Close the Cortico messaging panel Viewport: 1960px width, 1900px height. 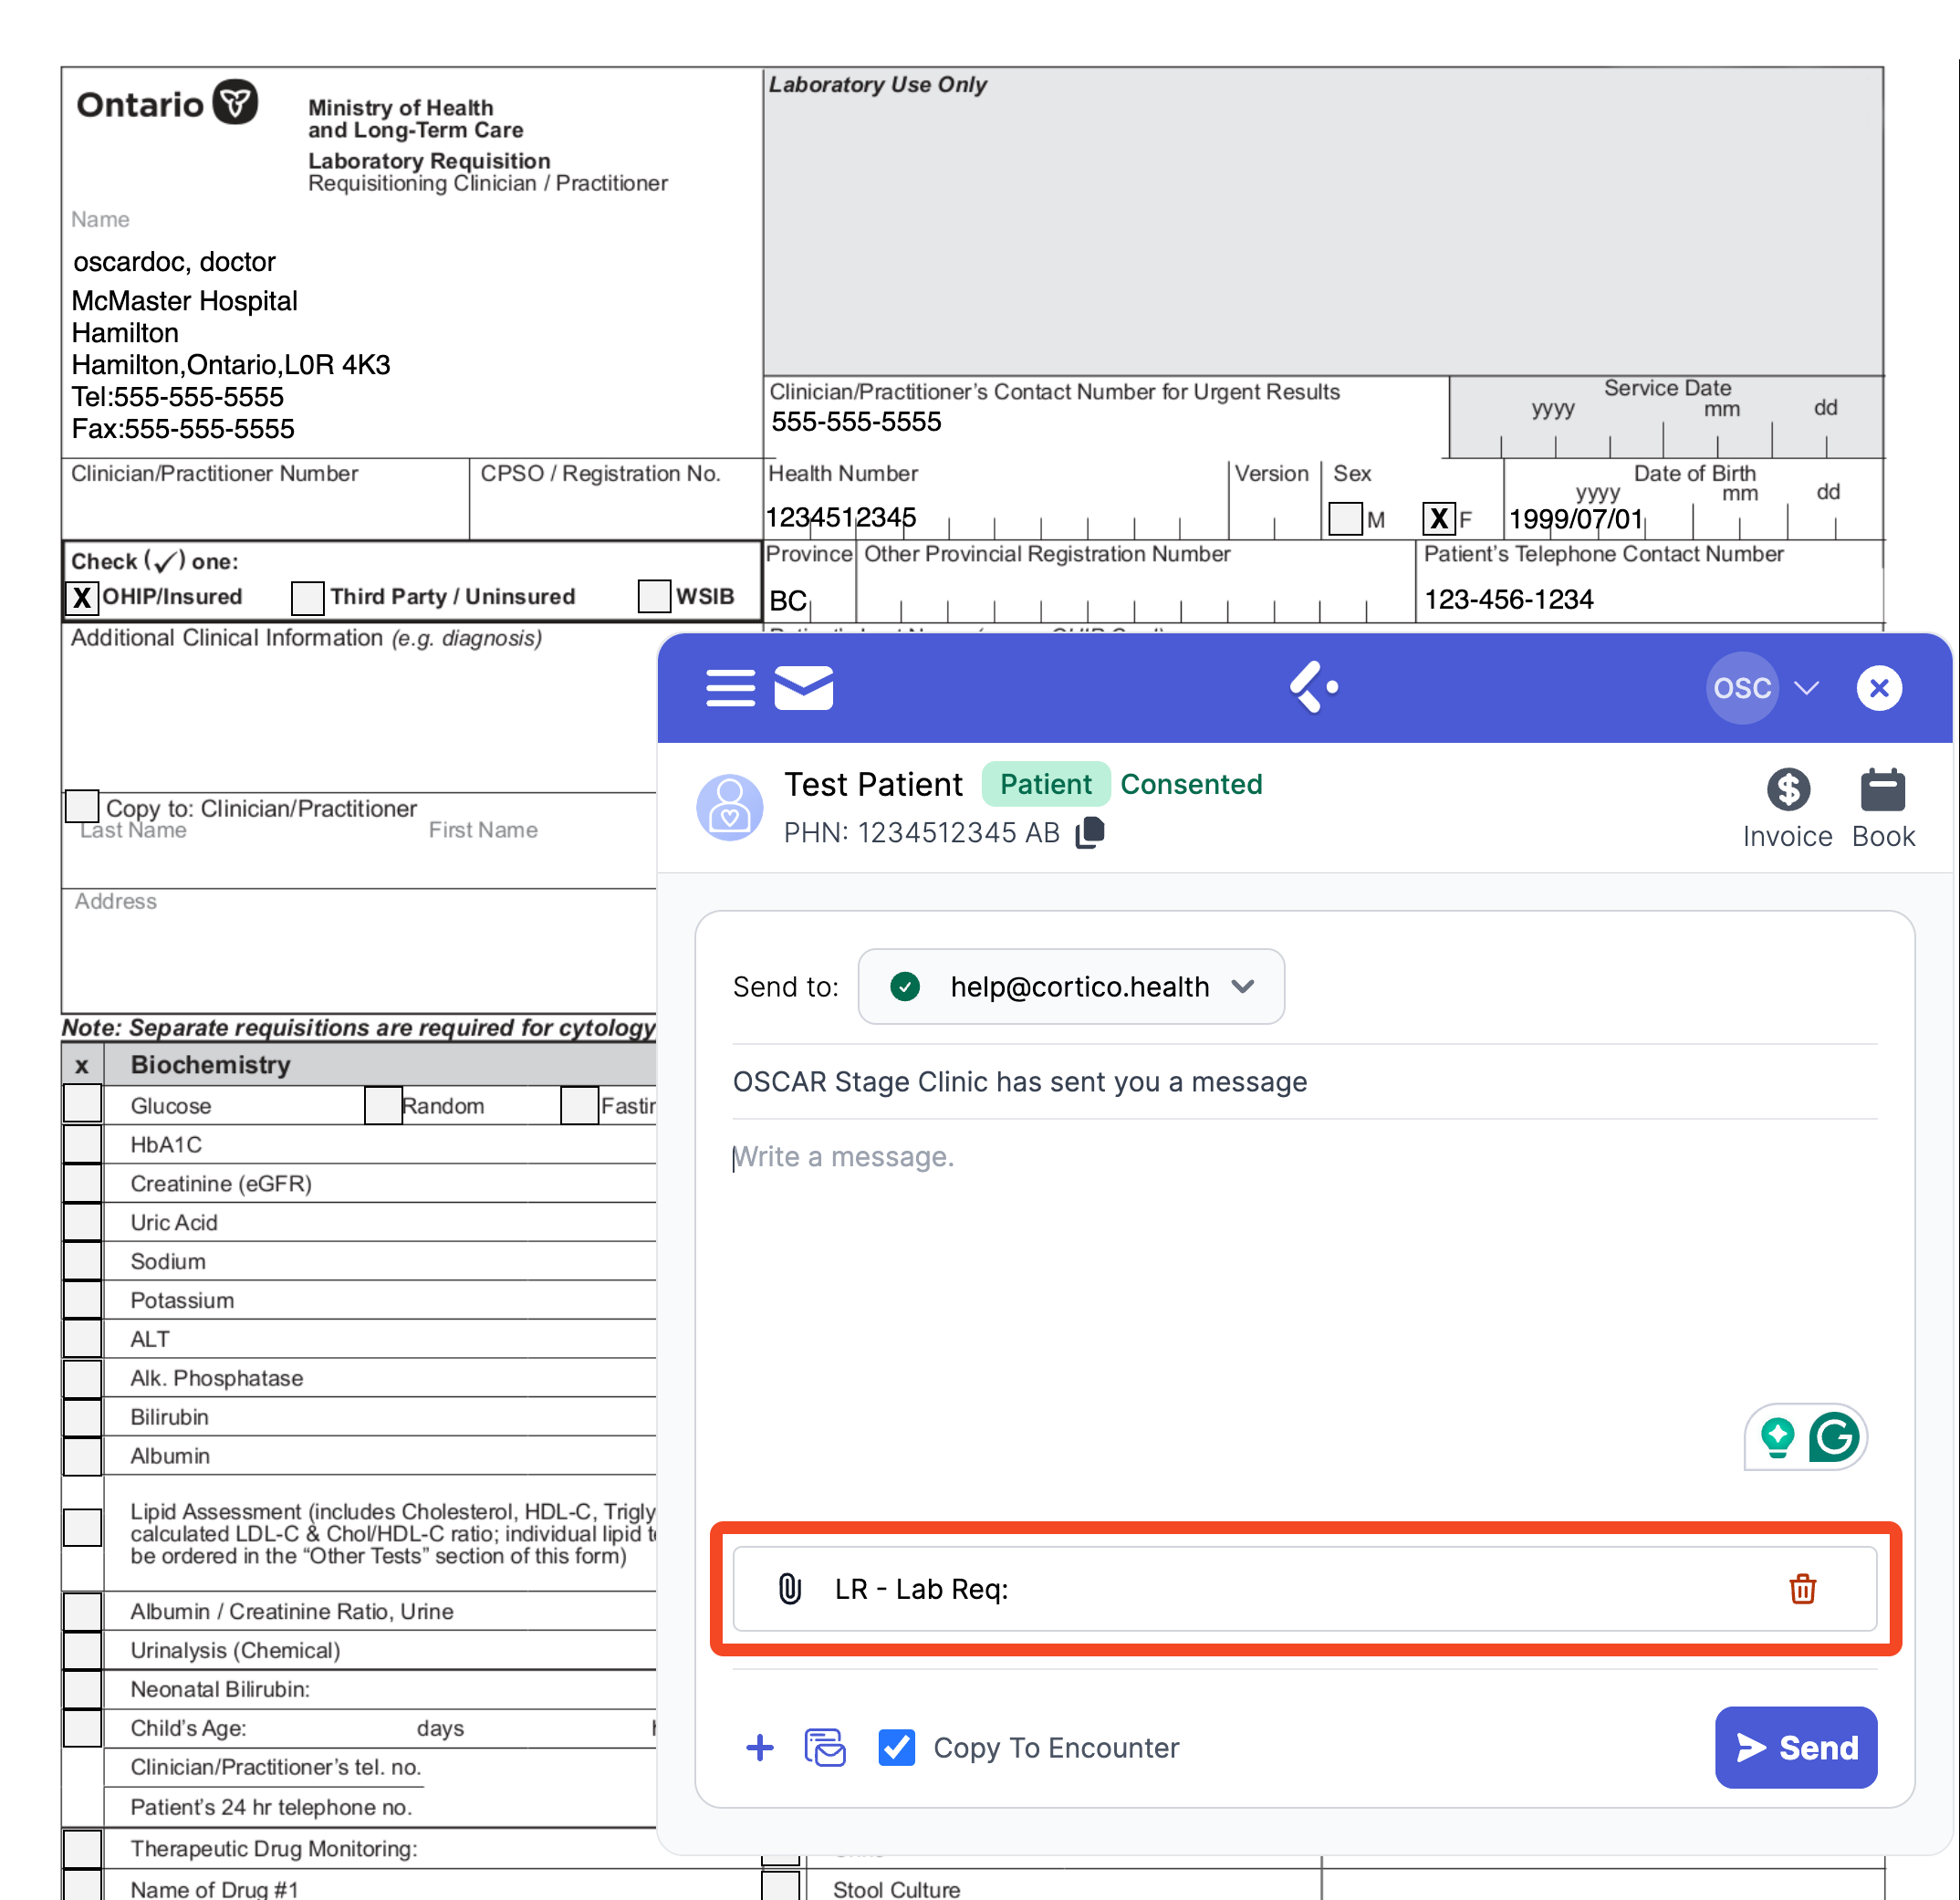click(x=1878, y=688)
